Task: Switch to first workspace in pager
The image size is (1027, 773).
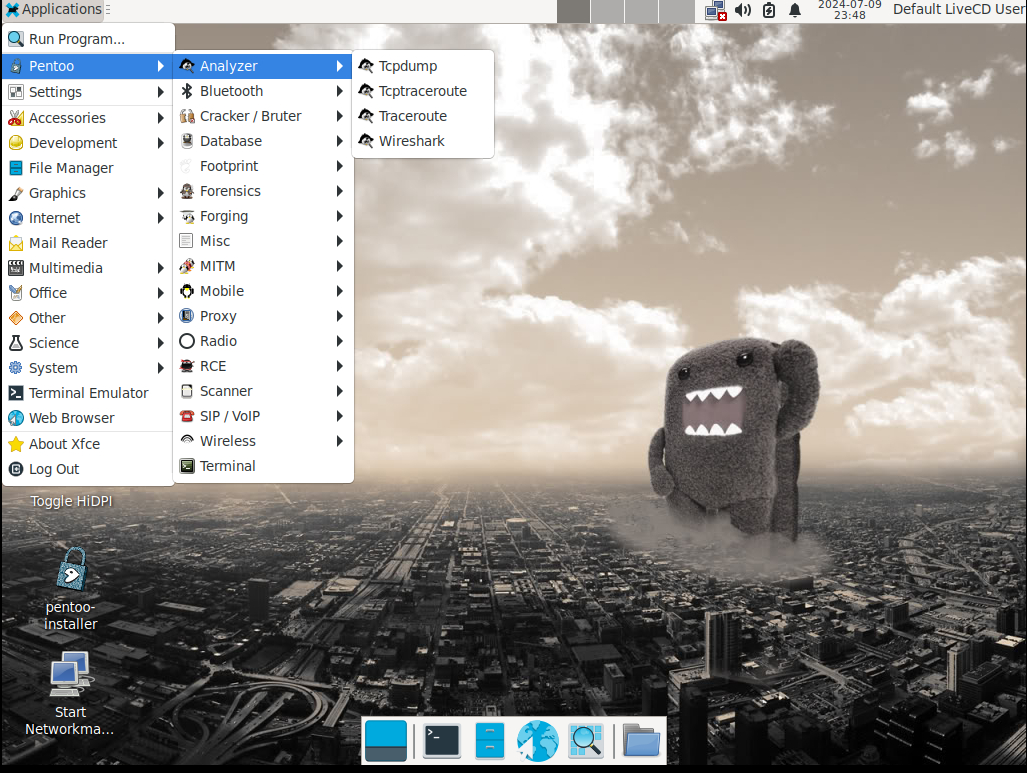Action: pyautogui.click(x=573, y=11)
